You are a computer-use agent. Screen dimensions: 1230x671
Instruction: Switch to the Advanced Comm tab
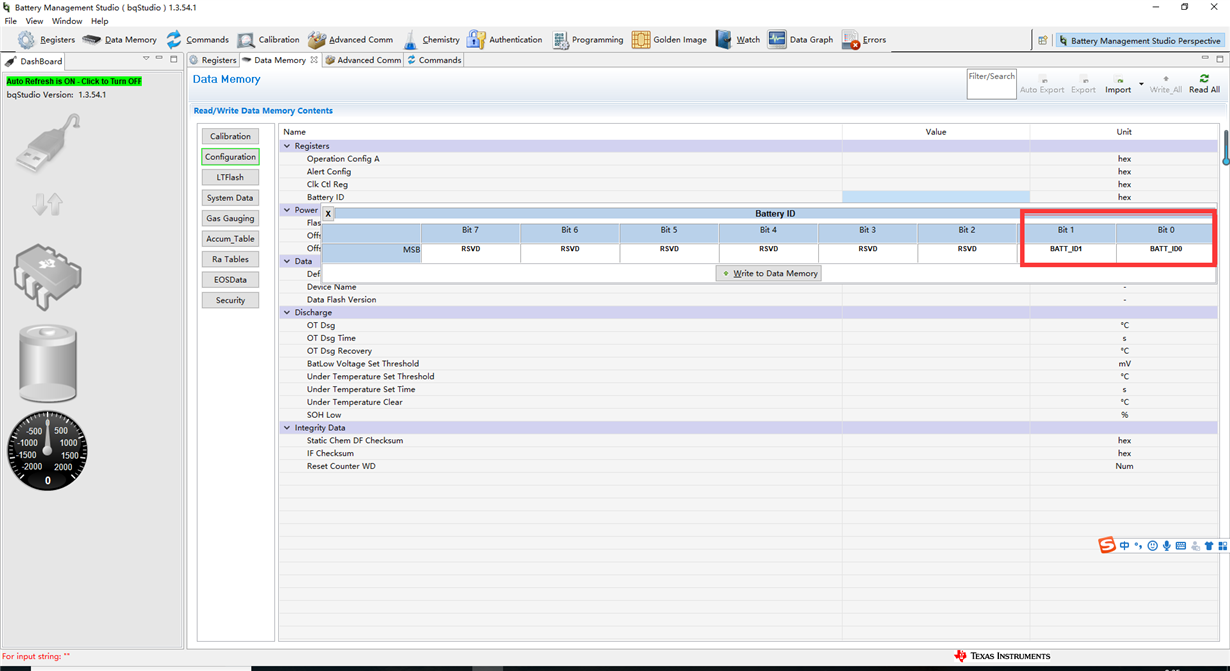362,60
